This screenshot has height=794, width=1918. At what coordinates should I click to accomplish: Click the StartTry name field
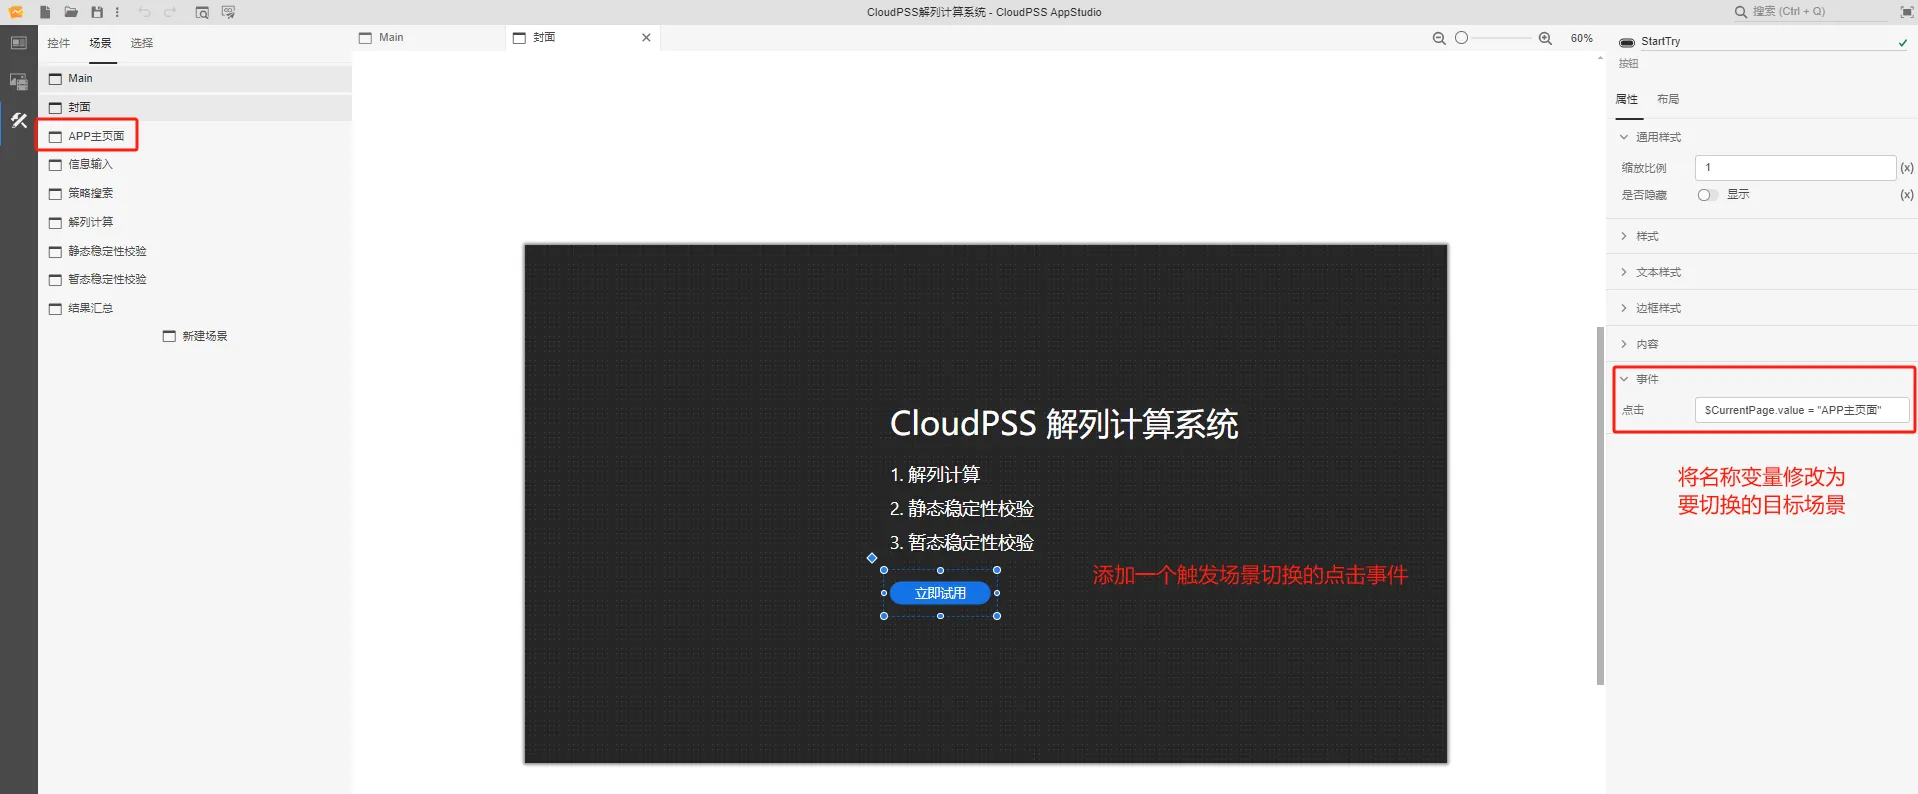1765,42
